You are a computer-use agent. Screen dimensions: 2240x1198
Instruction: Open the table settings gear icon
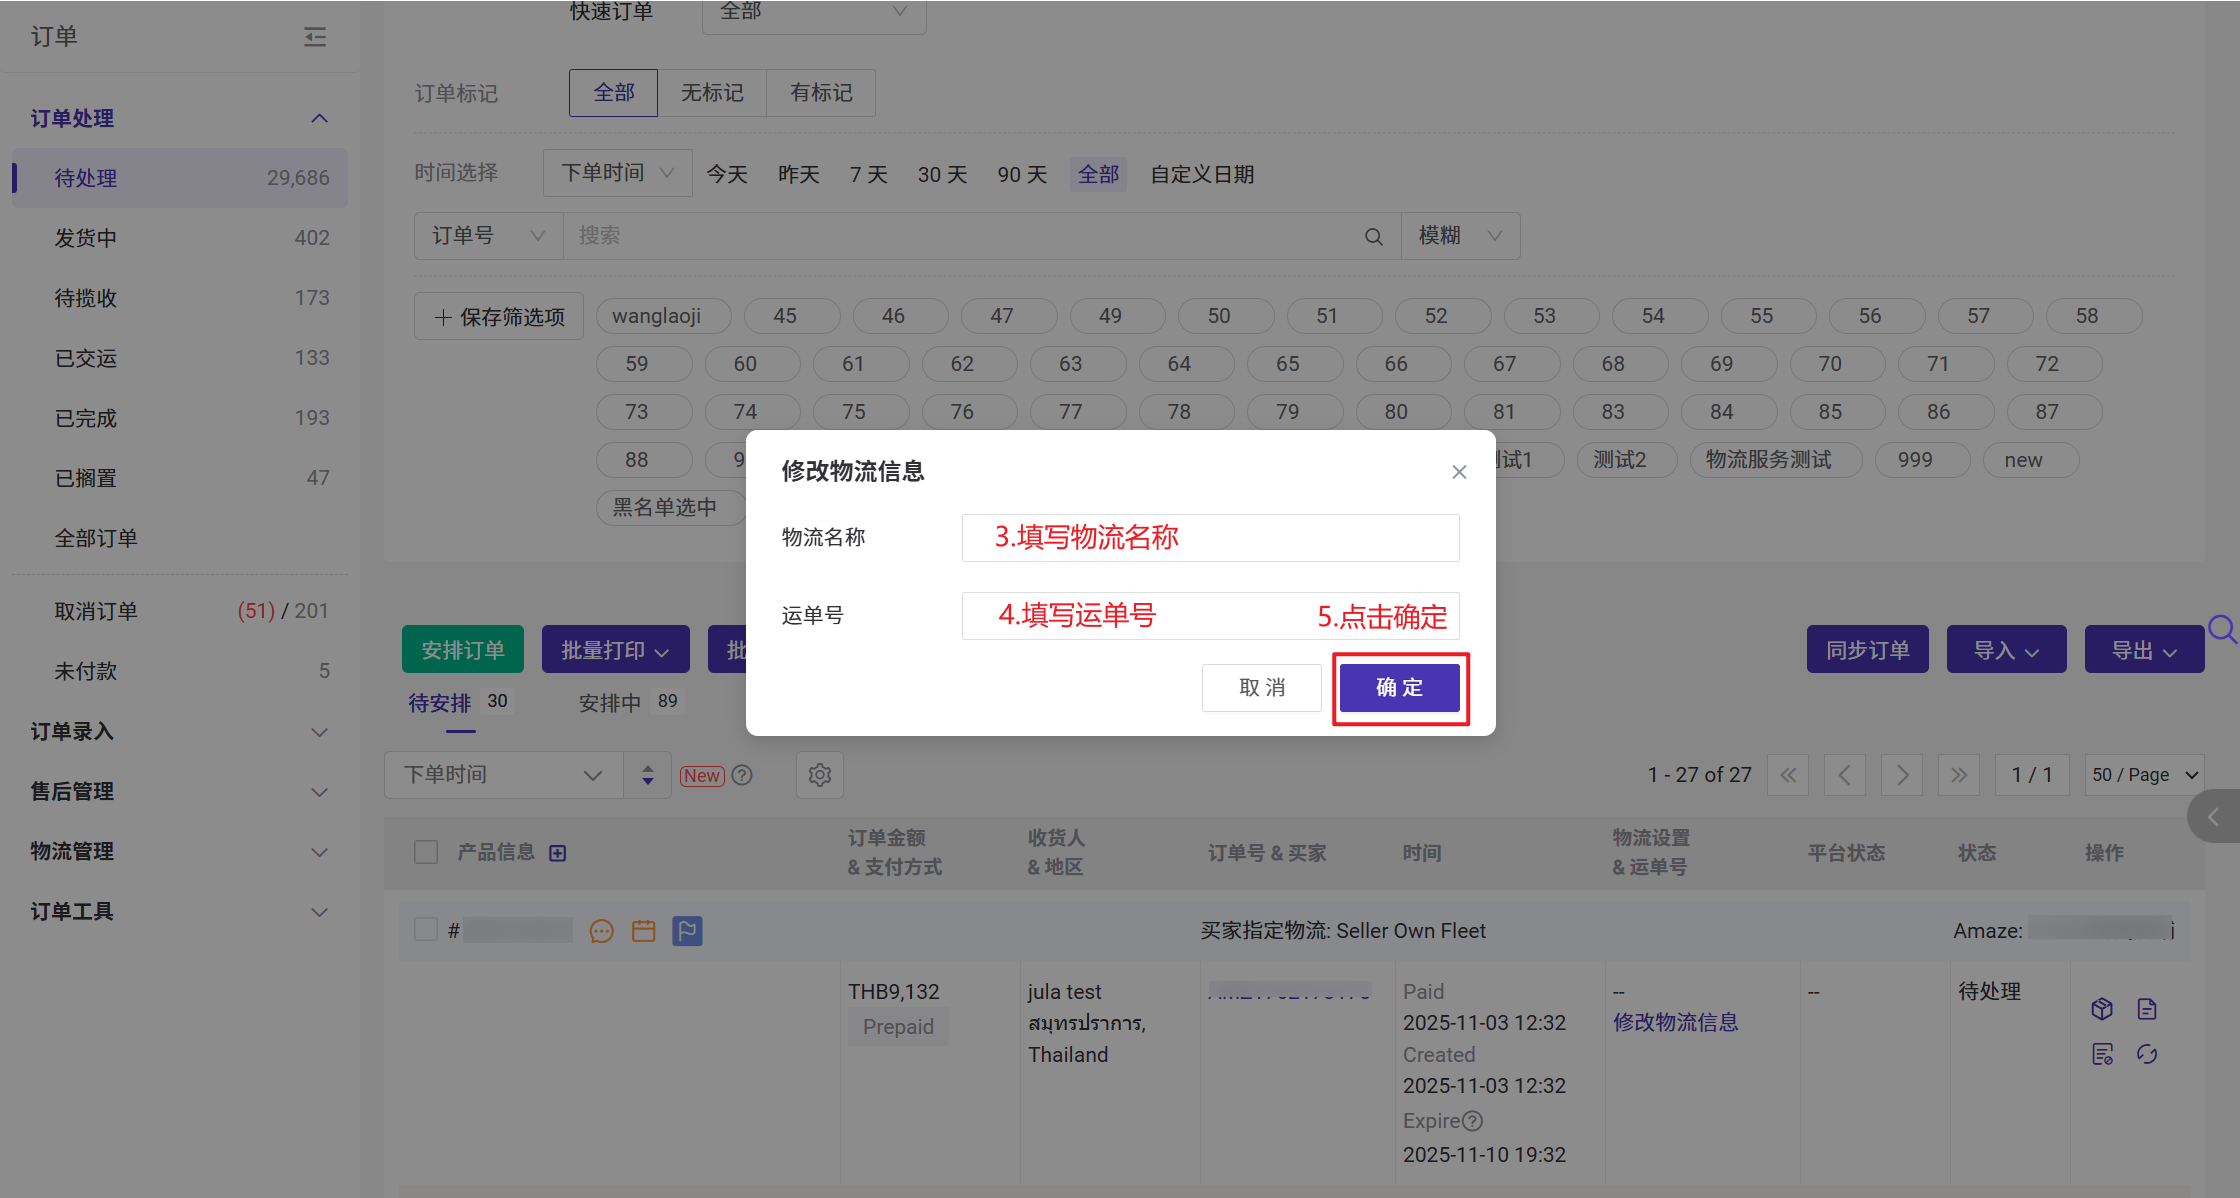pyautogui.click(x=819, y=775)
